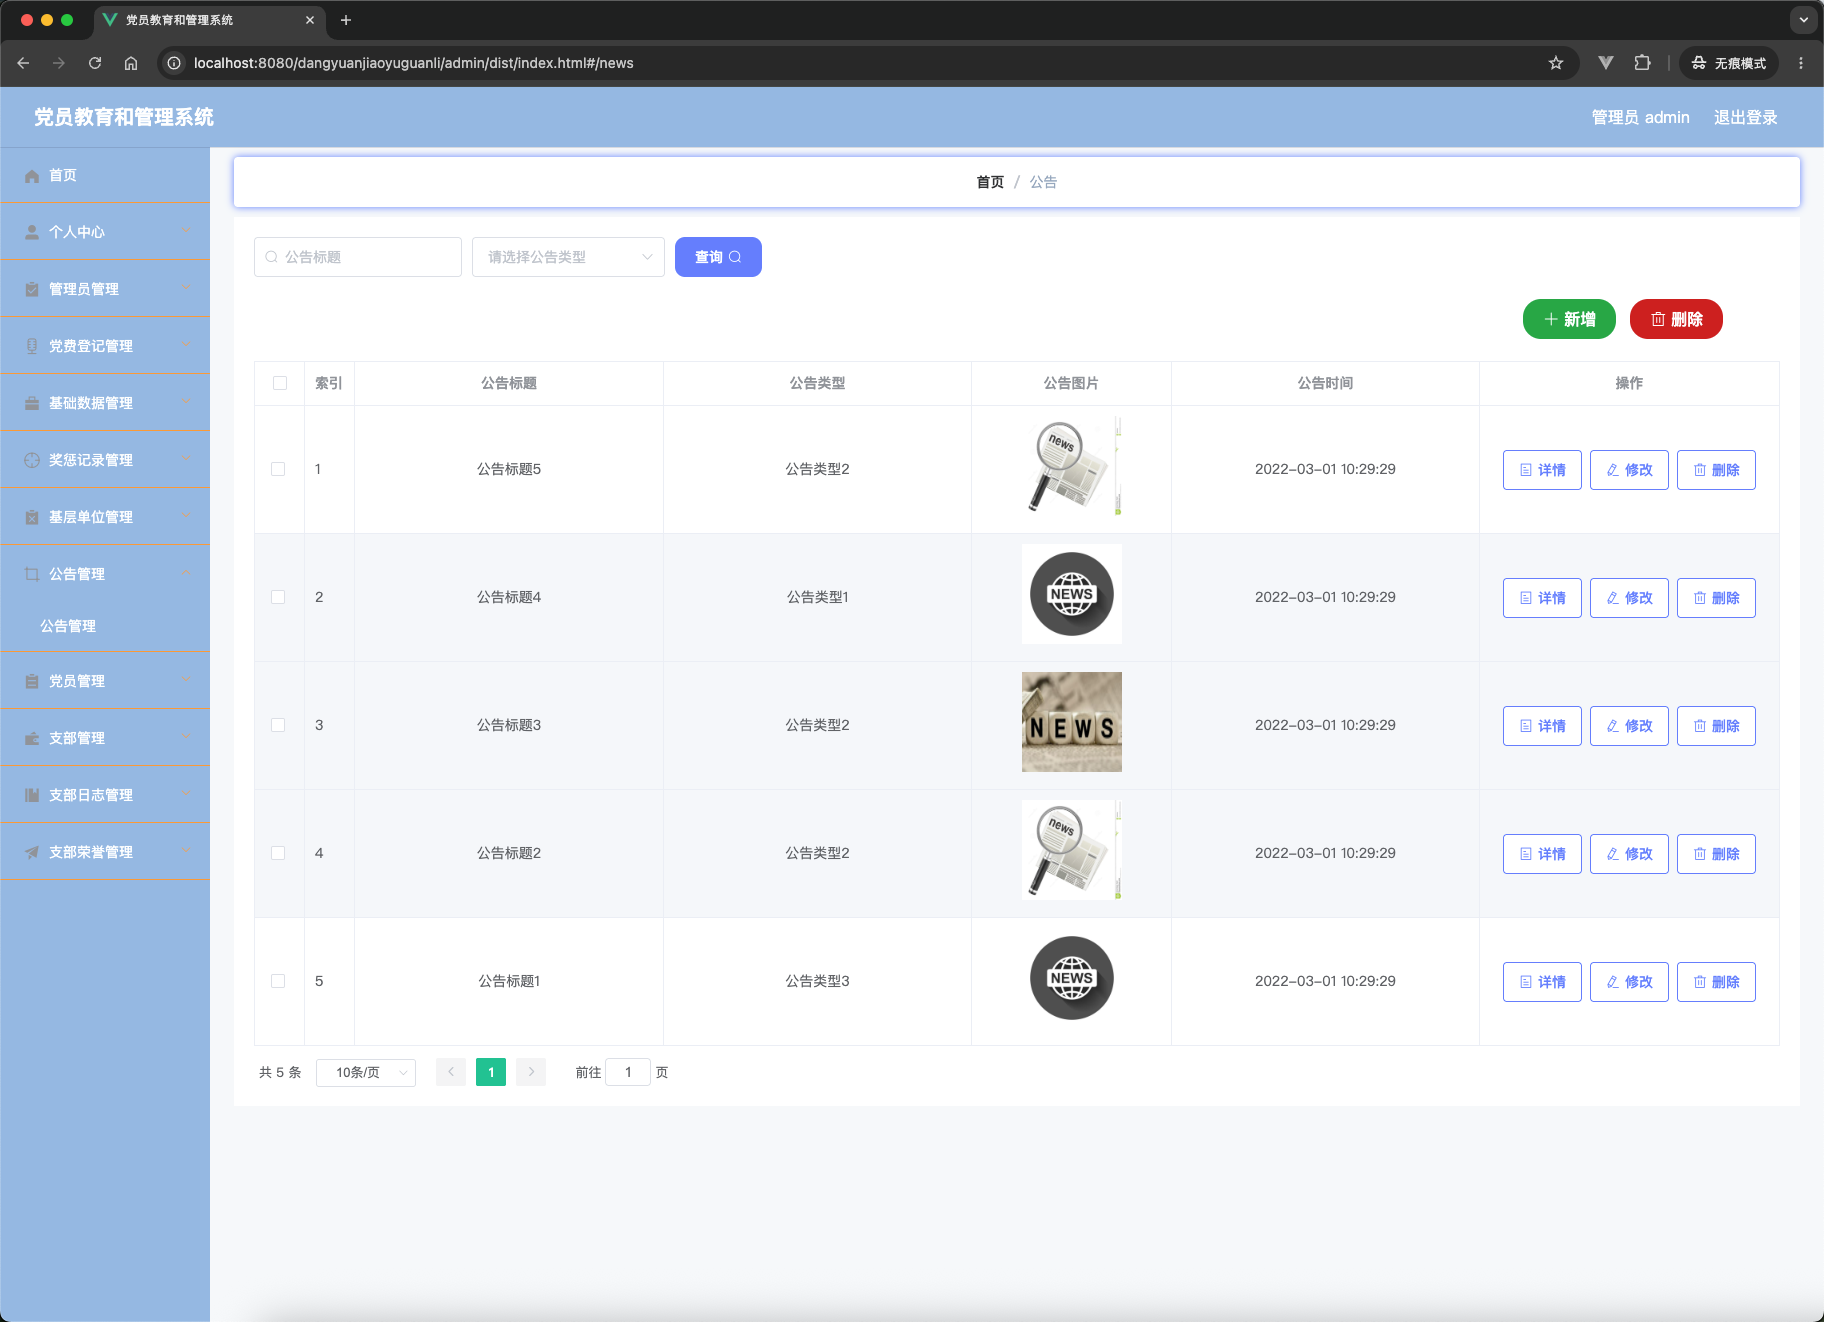Click the magnifier thumbnail for 公告标题5
The width and height of the screenshot is (1824, 1322).
1072,466
